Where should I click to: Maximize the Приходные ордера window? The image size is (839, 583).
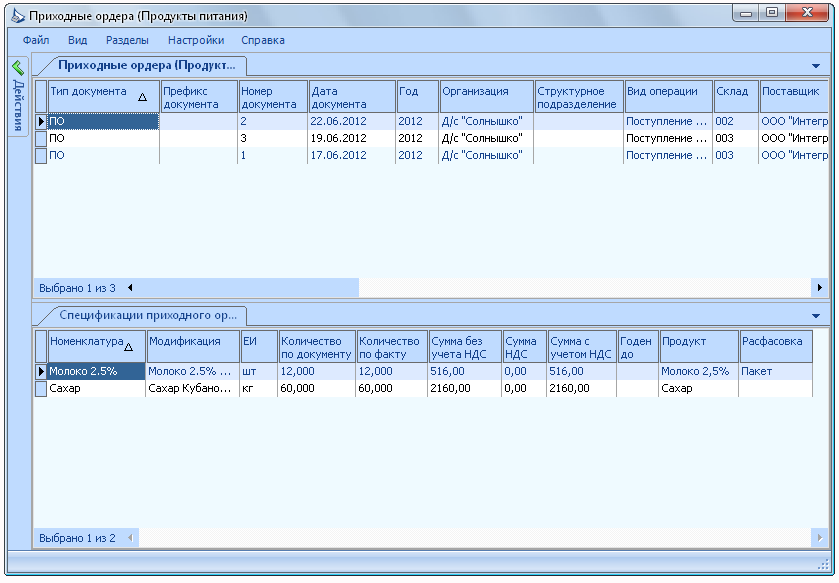coord(772,13)
